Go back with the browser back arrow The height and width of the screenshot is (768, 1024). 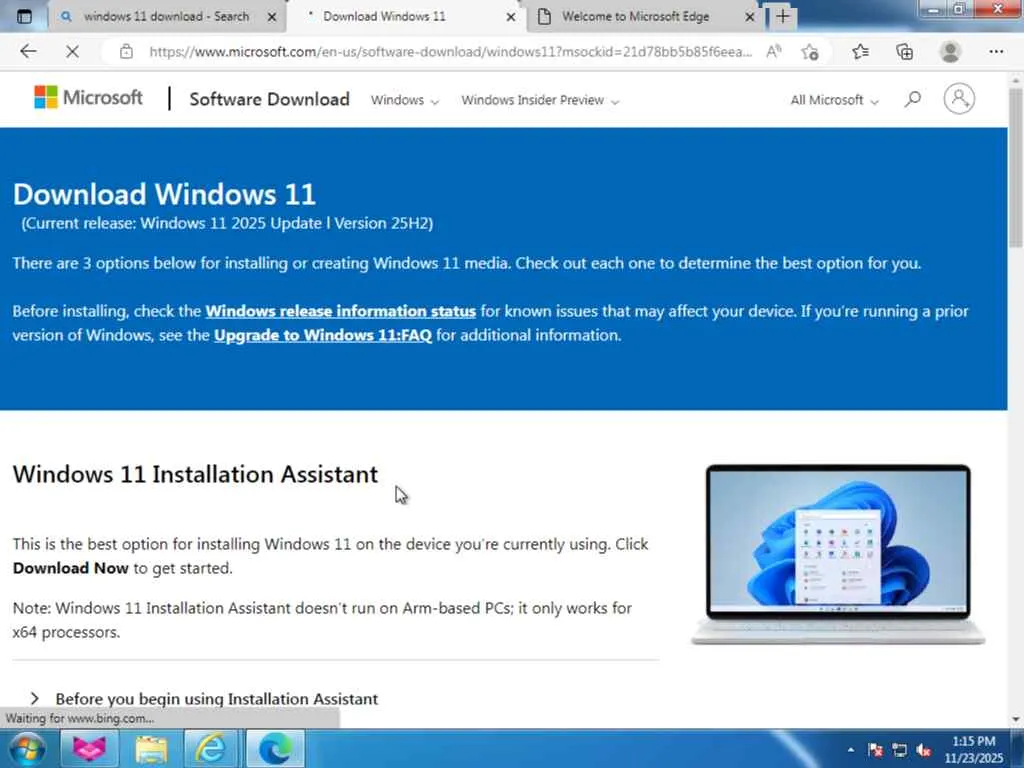coord(28,52)
